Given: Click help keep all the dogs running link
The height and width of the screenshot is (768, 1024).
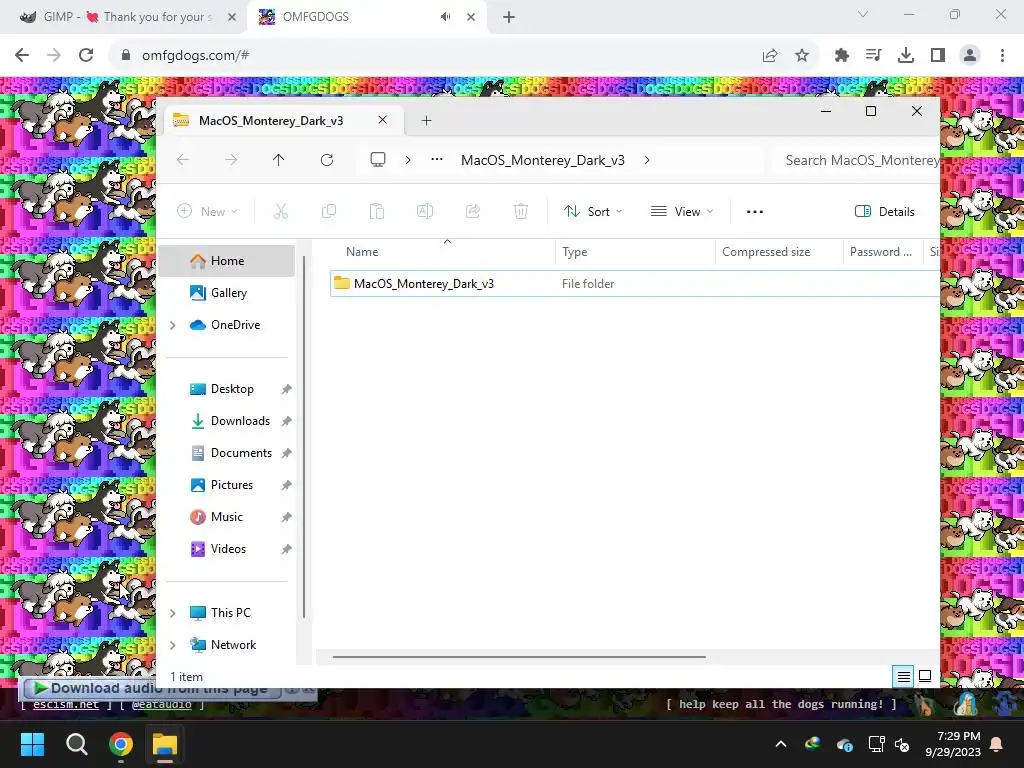Looking at the screenshot, I should [781, 704].
